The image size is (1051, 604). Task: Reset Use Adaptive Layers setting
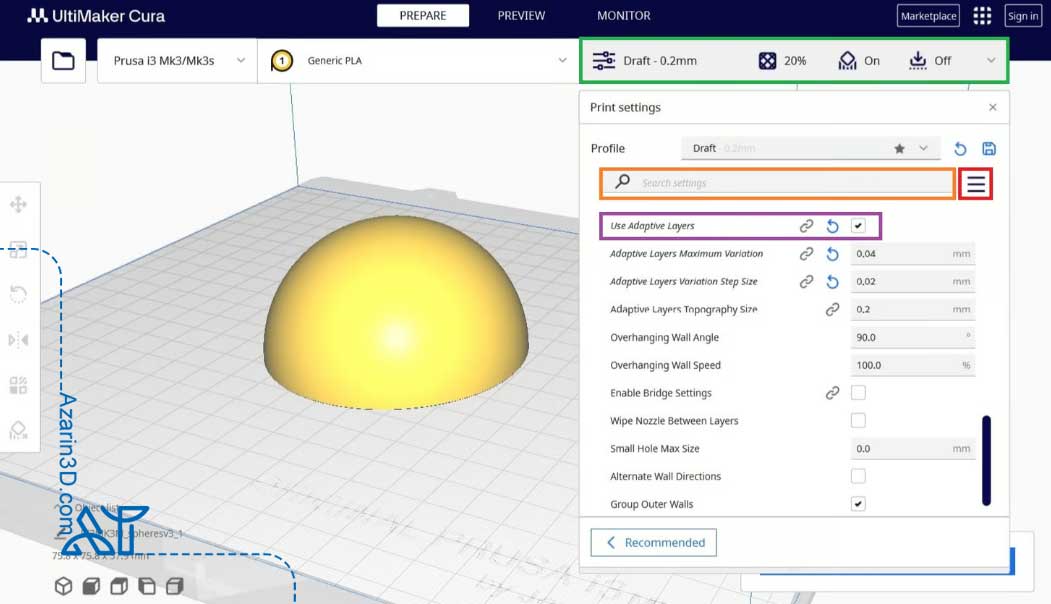832,226
